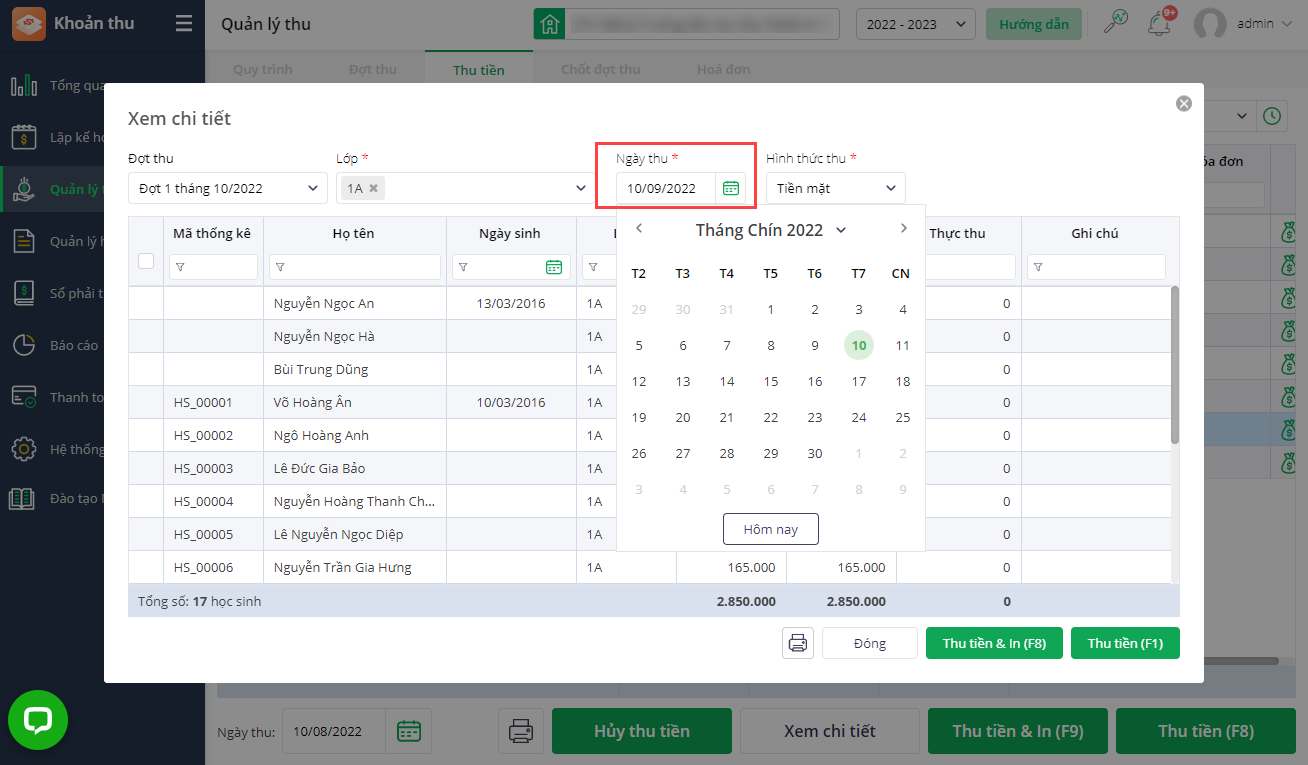Go to previous month in the calendar

(639, 229)
